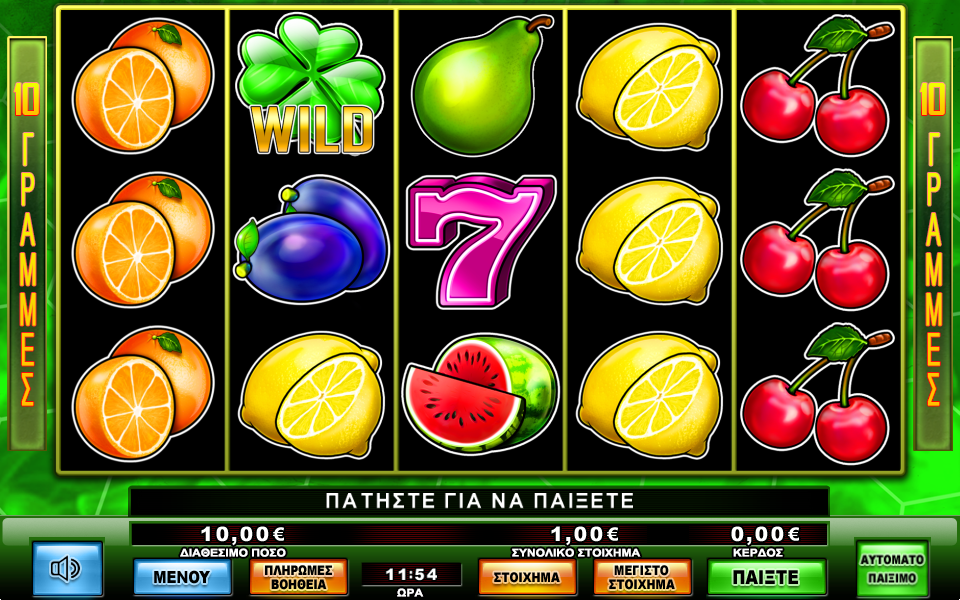Click the middle lemon in fourth reel

[650, 241]
